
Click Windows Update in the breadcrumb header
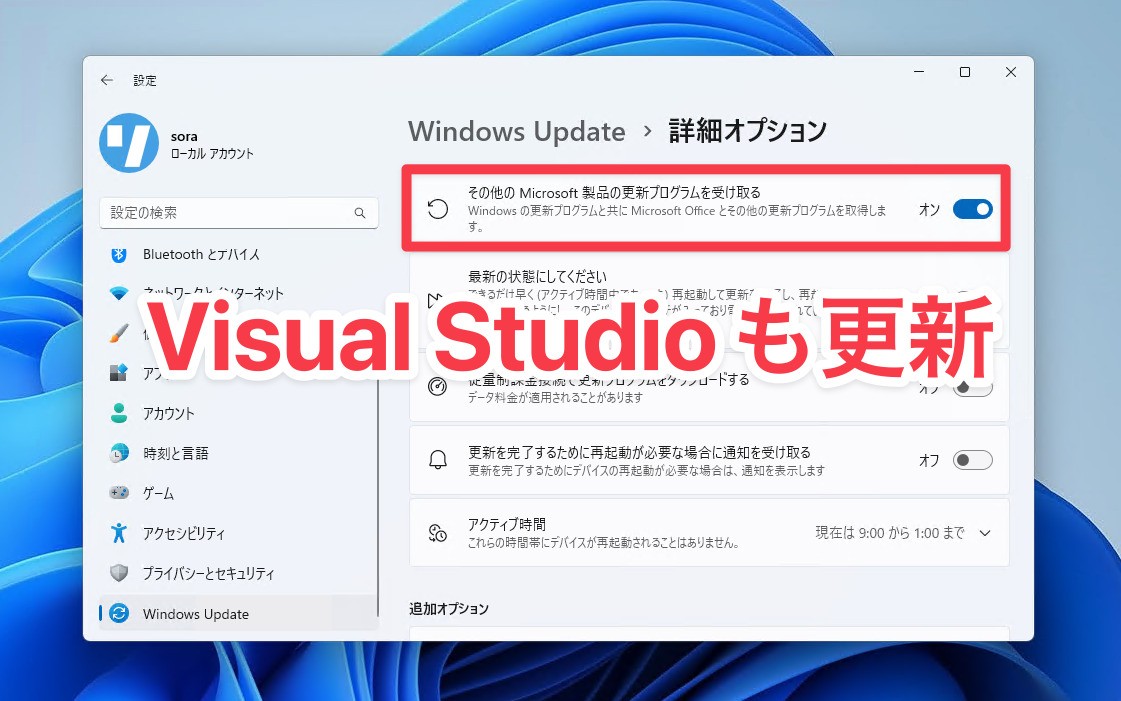516,131
